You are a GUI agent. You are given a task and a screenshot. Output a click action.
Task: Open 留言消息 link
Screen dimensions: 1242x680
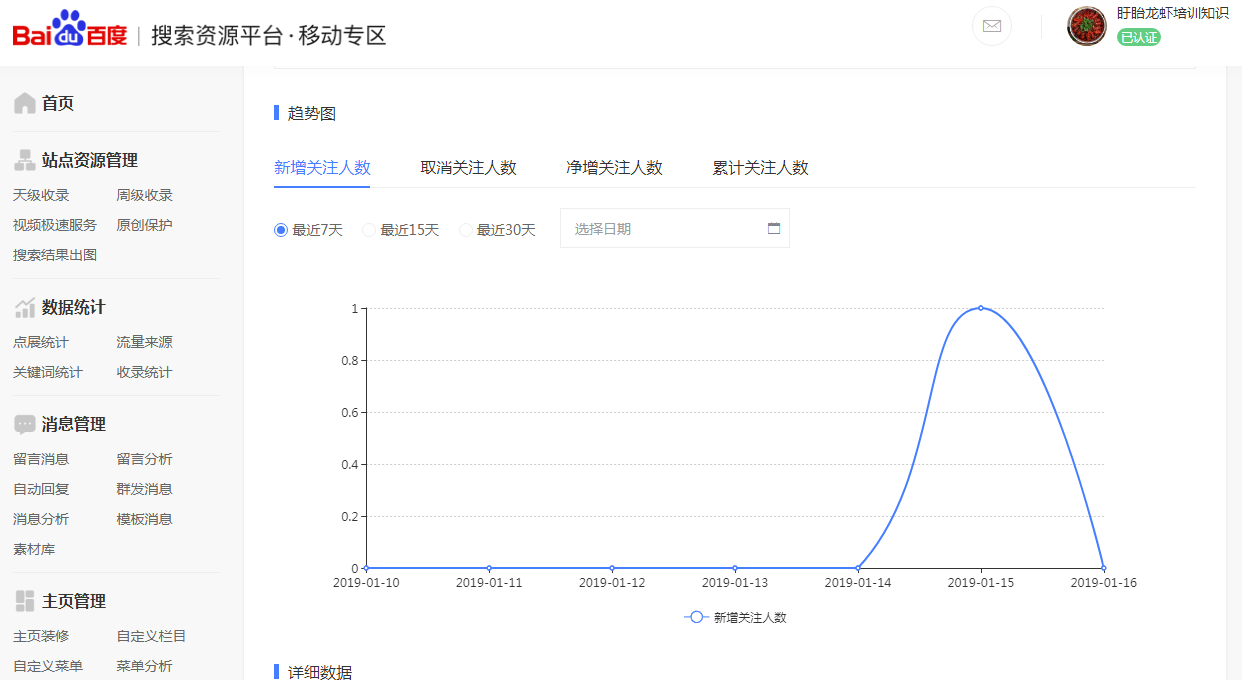click(41, 459)
